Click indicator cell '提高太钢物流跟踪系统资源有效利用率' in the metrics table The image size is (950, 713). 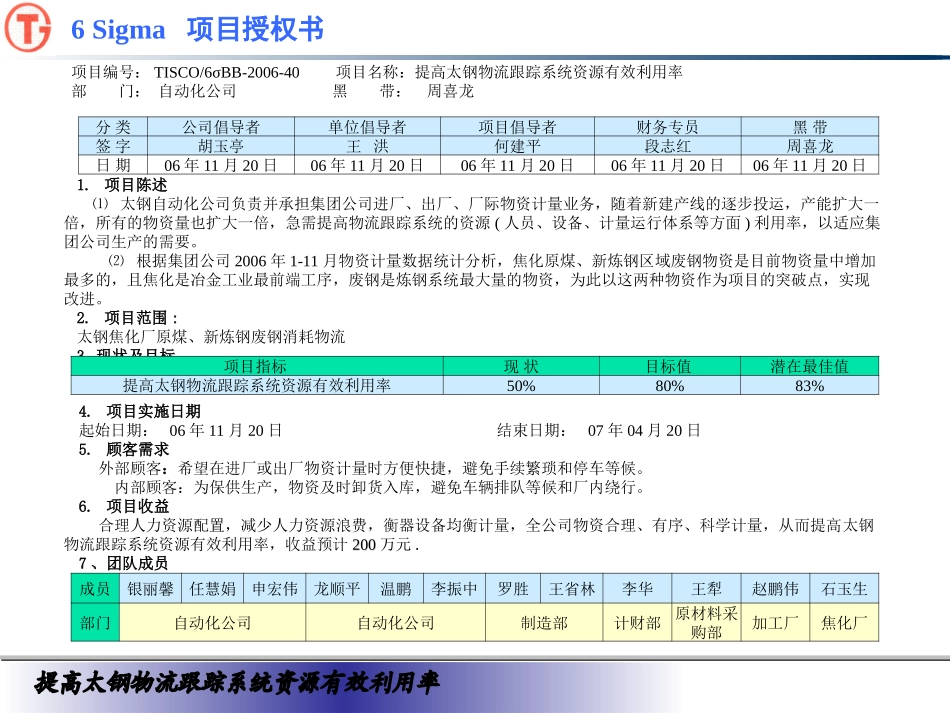(x=257, y=385)
